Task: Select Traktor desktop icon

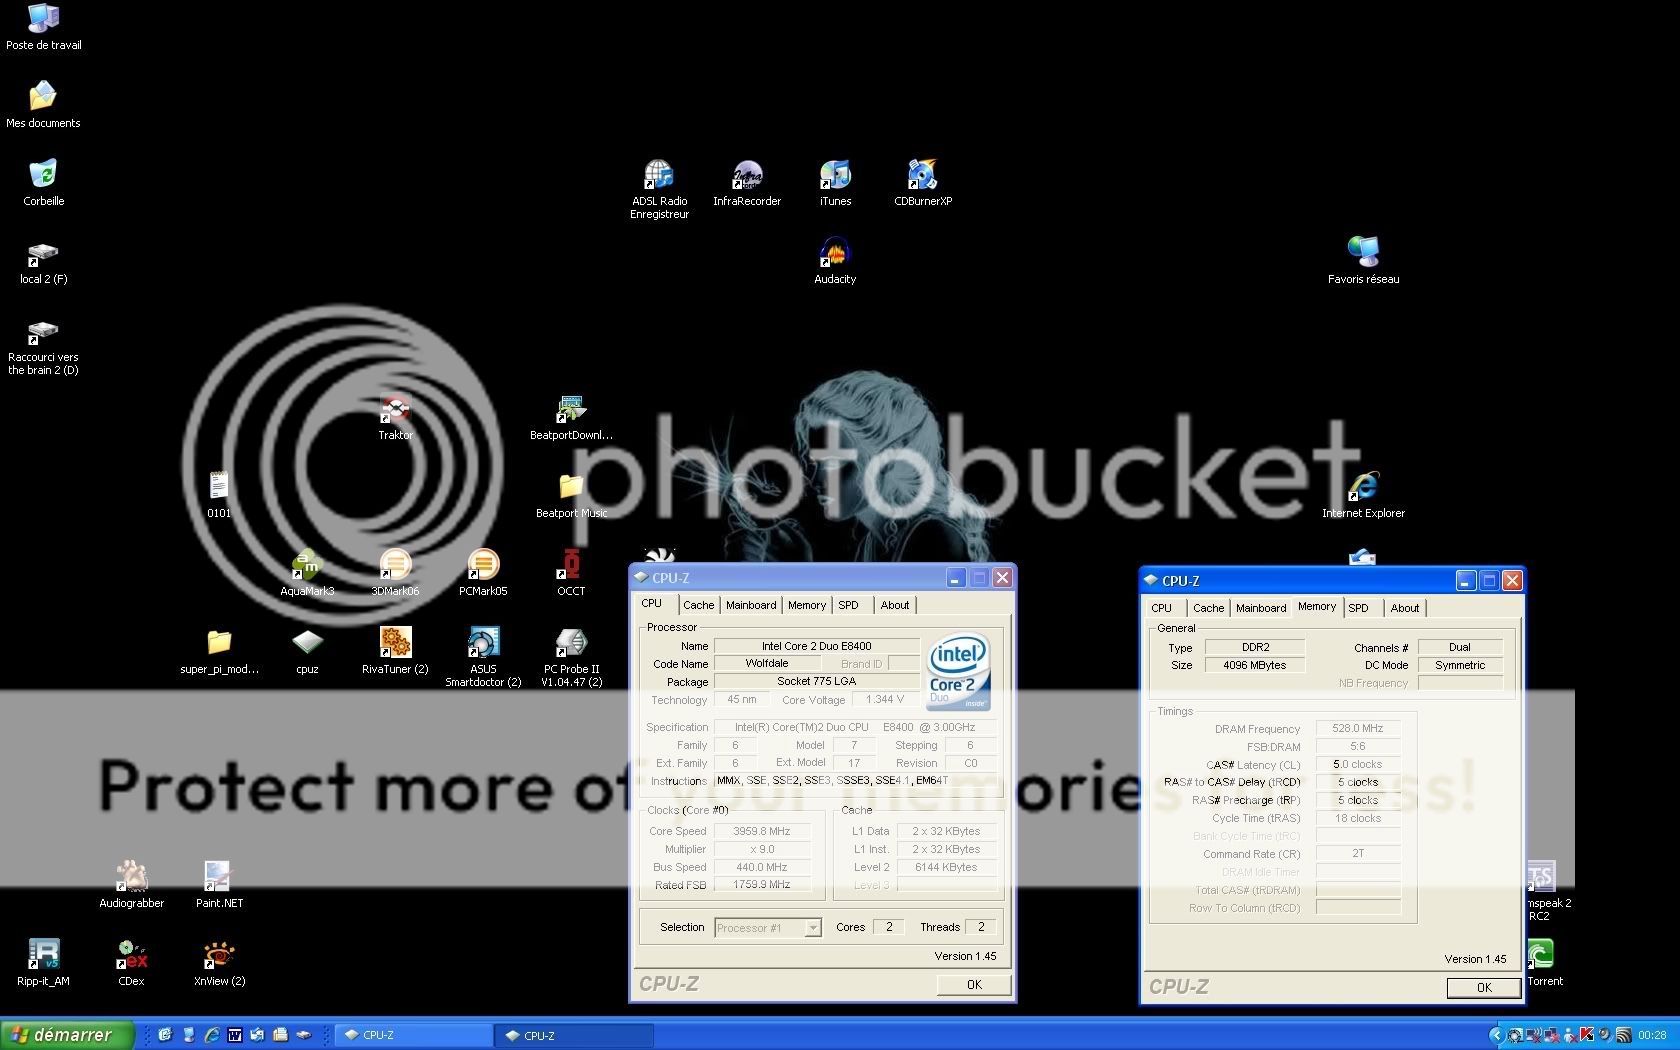Action: pyautogui.click(x=395, y=416)
